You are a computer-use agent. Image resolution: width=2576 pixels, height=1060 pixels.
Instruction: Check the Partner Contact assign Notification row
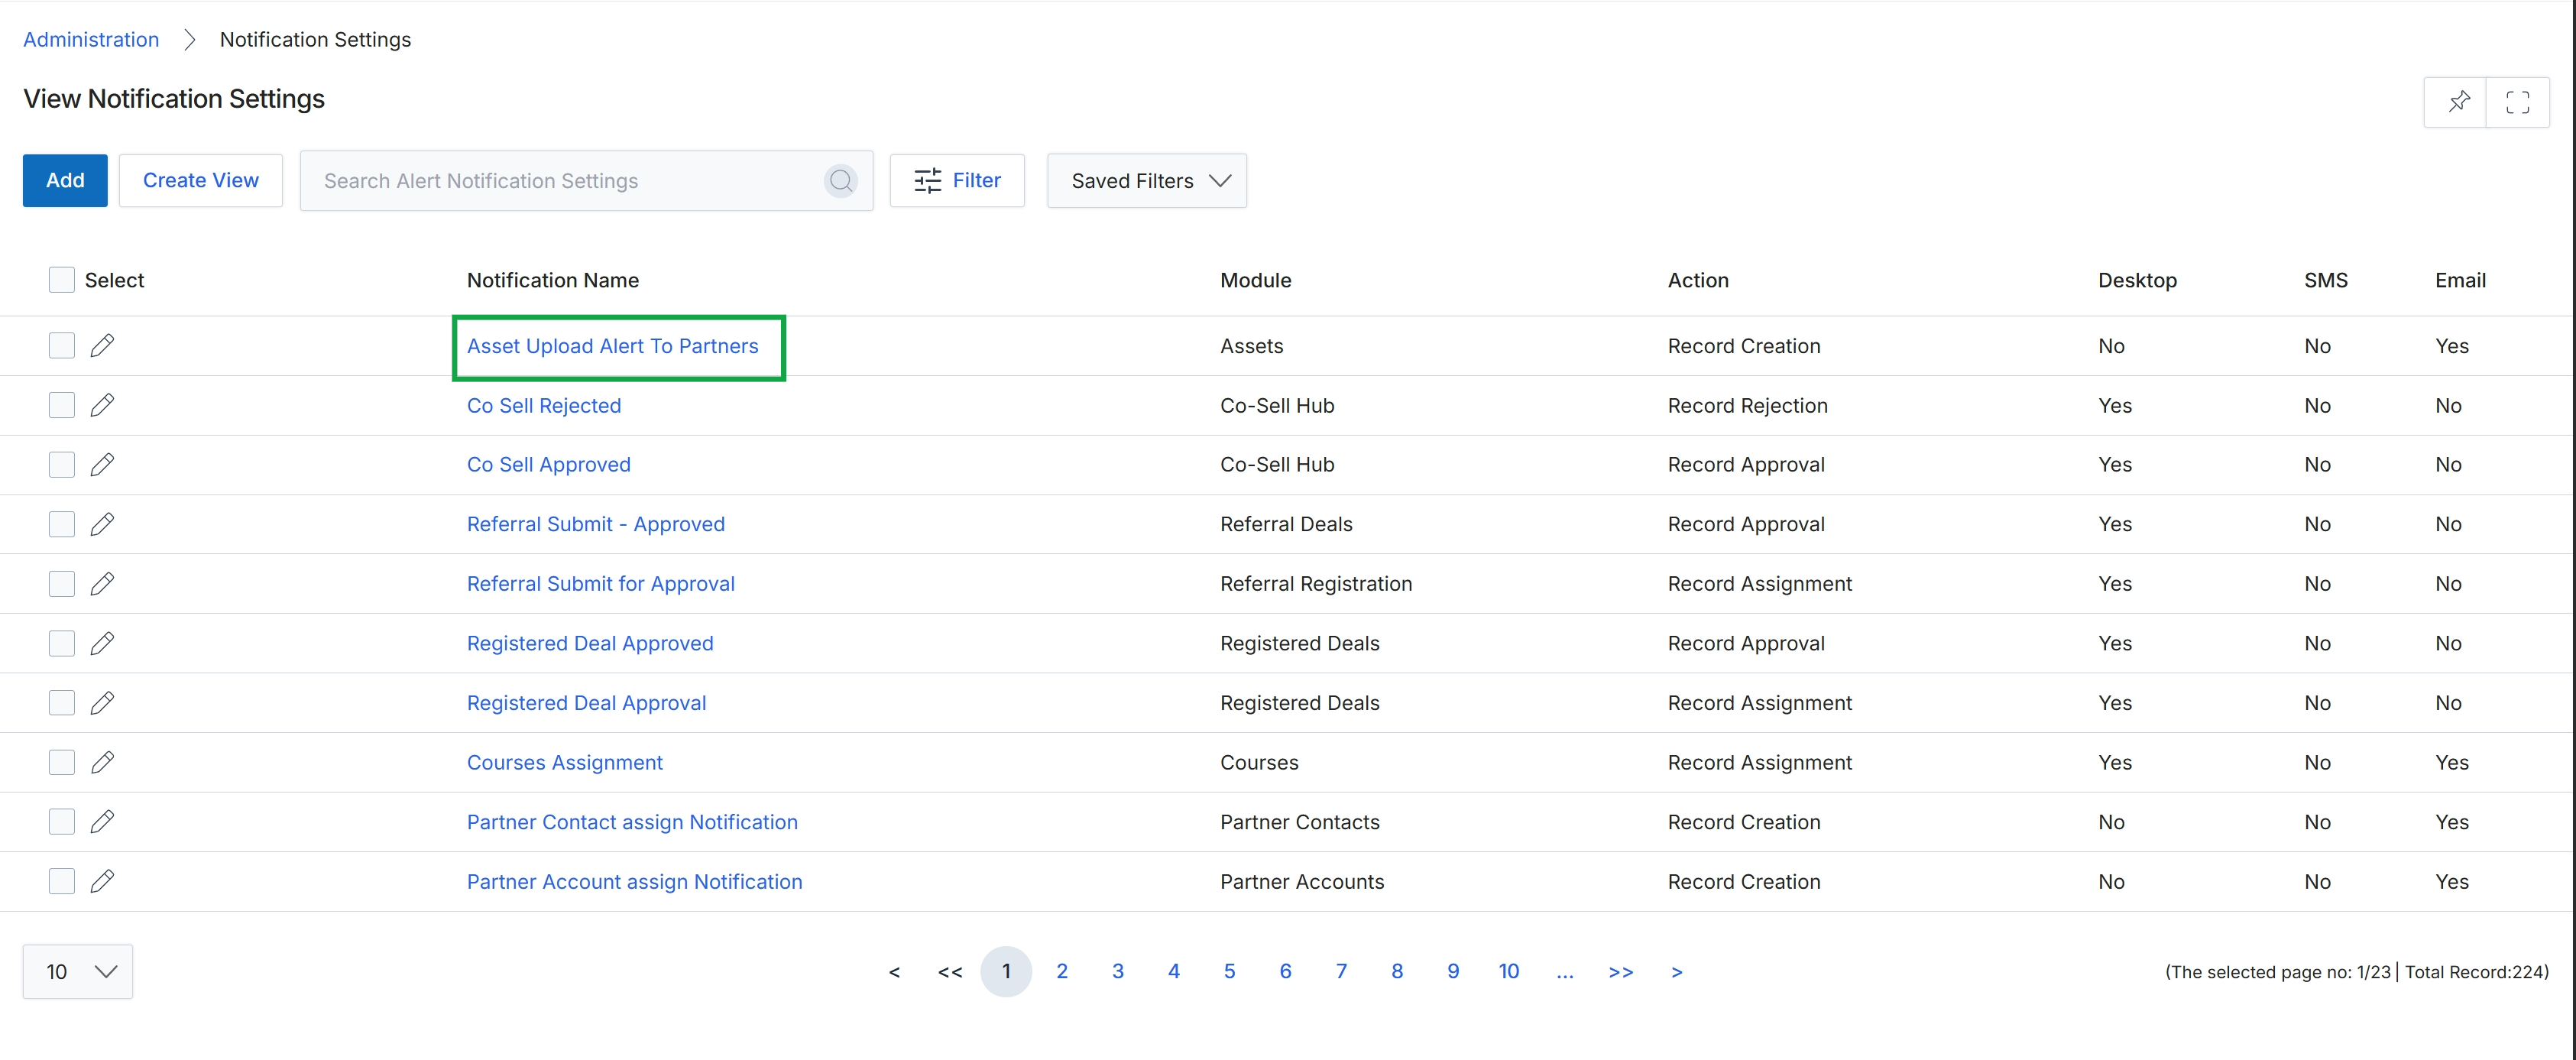coord(62,822)
